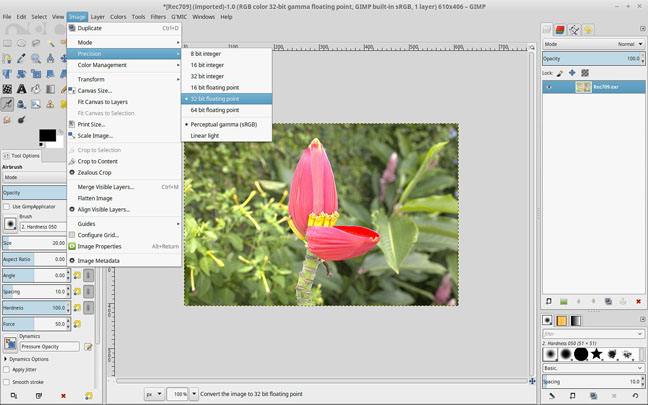Select the Rotate tool in toolbox

click(21, 74)
